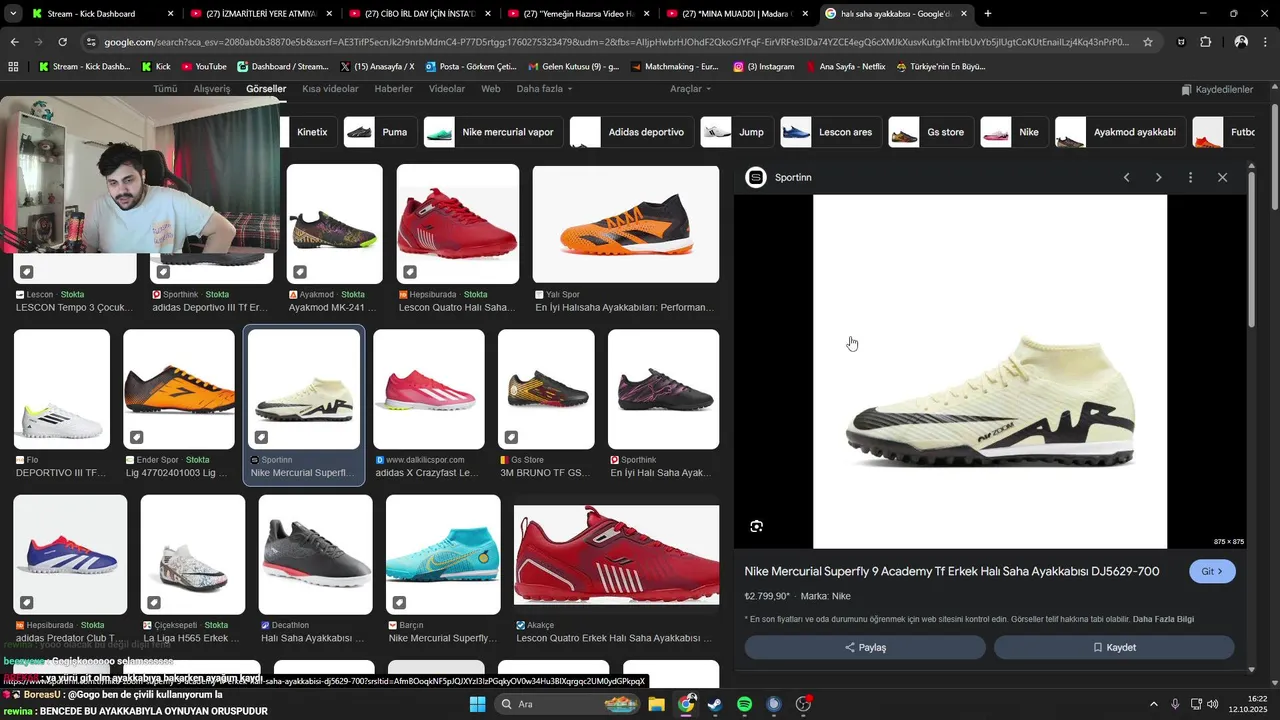This screenshot has width=1280, height=720.
Task: Open the Ender Spor orange shoe thumbnail
Action: 178,389
